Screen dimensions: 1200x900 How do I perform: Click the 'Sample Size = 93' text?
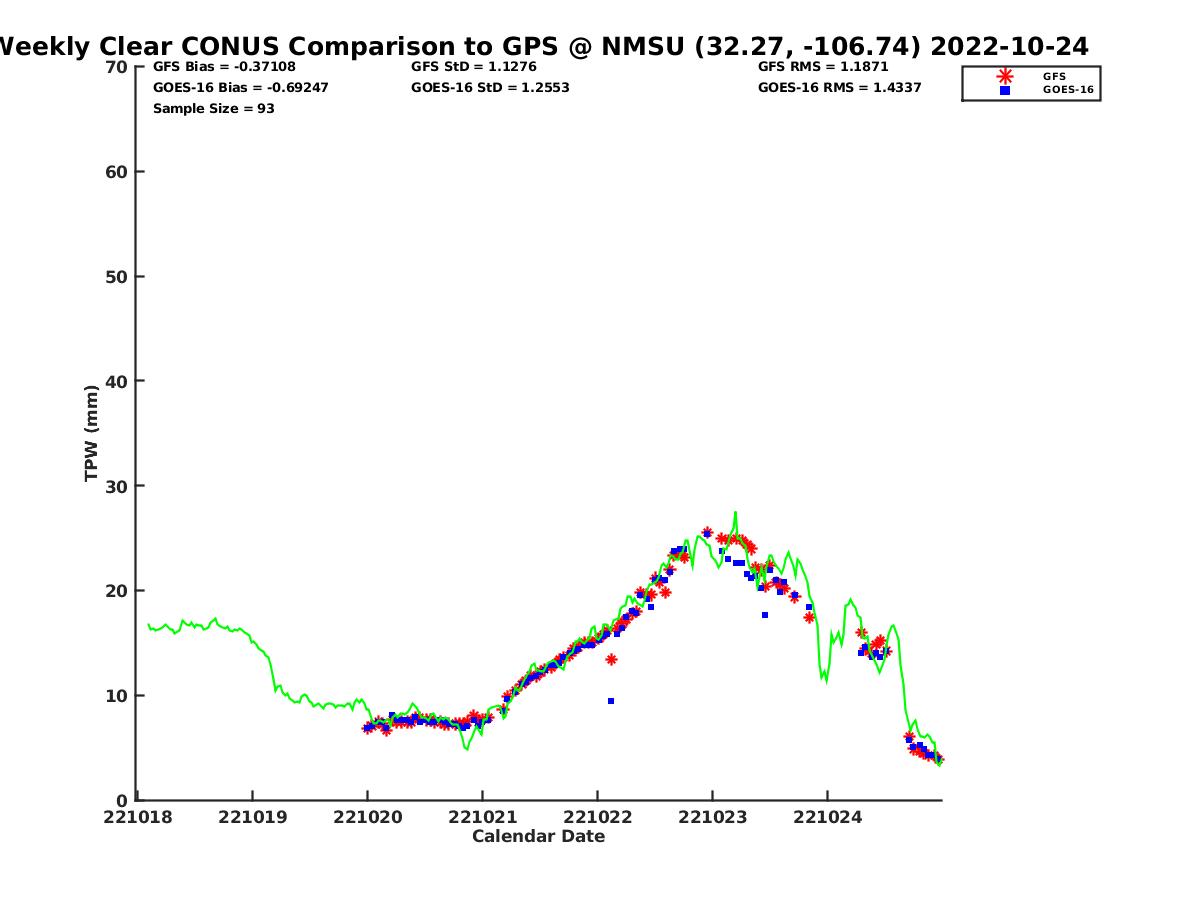(214, 109)
